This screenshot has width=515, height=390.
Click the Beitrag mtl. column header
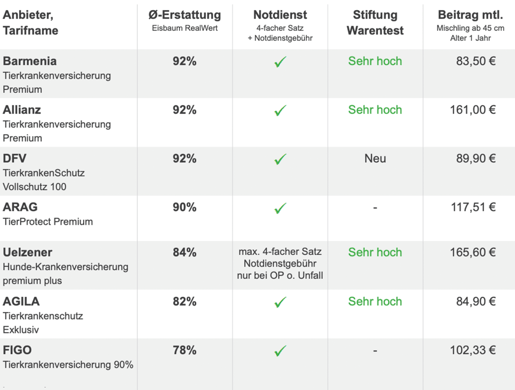(470, 15)
